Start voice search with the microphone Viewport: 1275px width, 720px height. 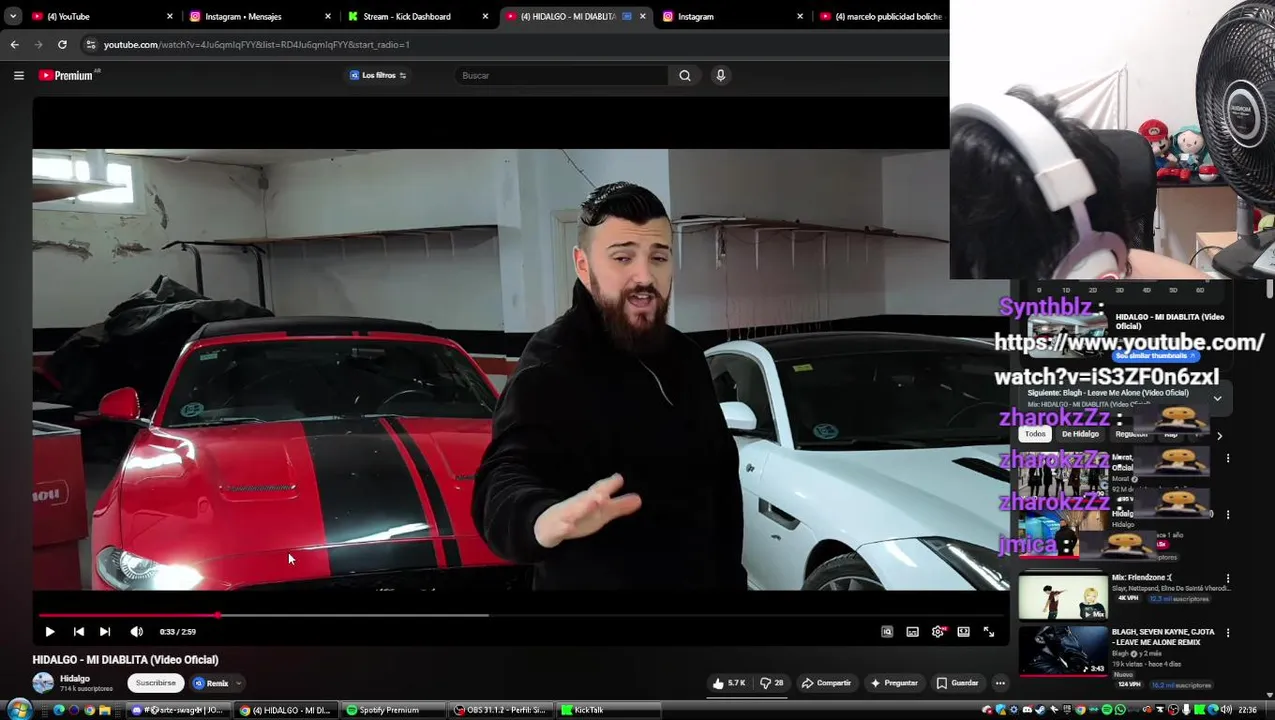(720, 75)
